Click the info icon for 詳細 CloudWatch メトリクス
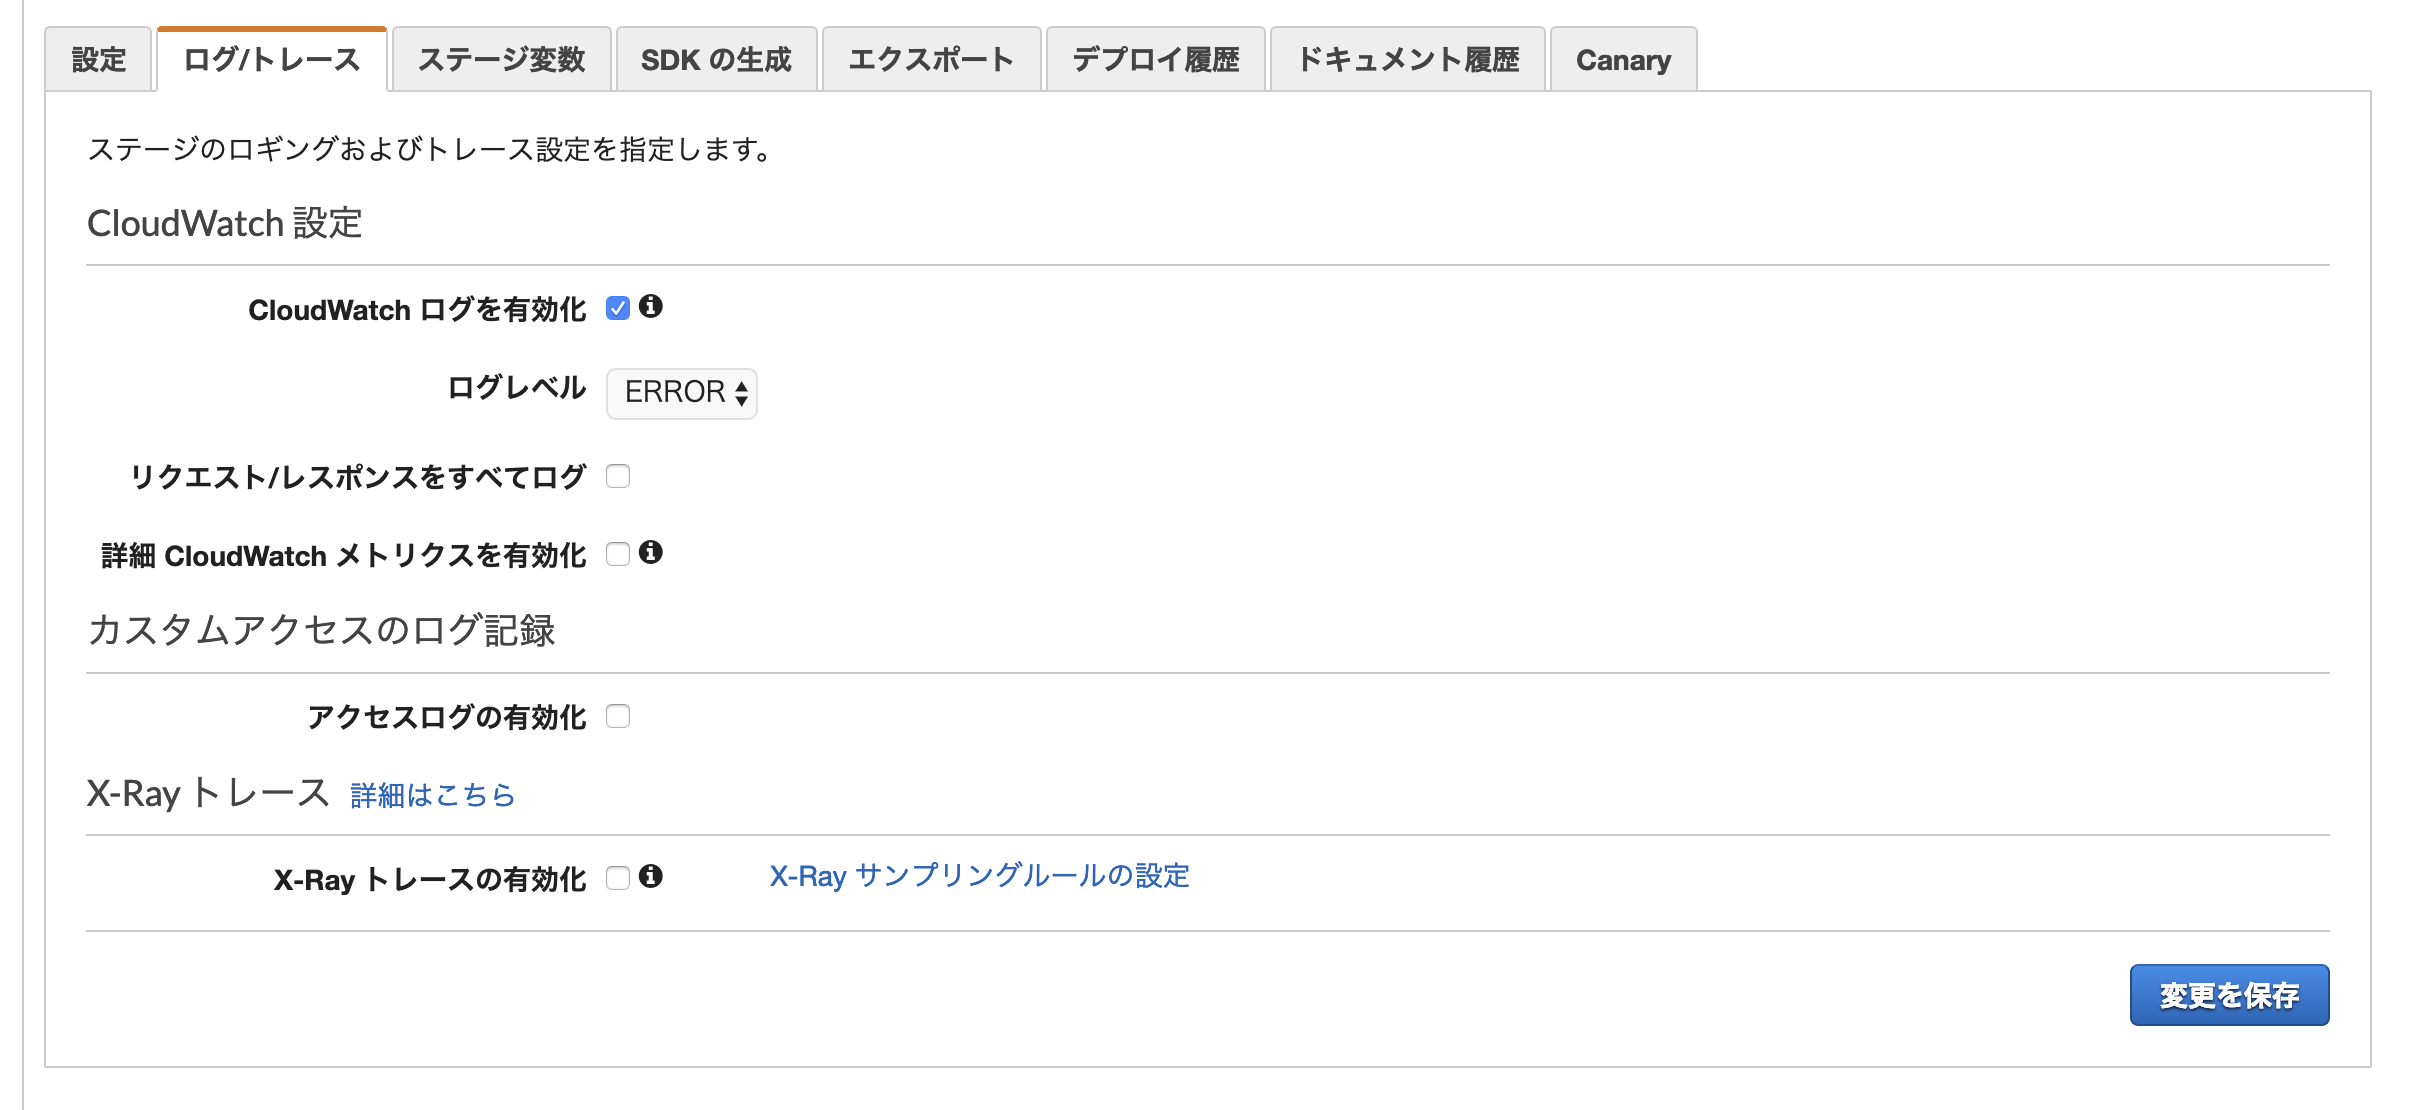Viewport: 2432px width, 1110px height. [654, 553]
